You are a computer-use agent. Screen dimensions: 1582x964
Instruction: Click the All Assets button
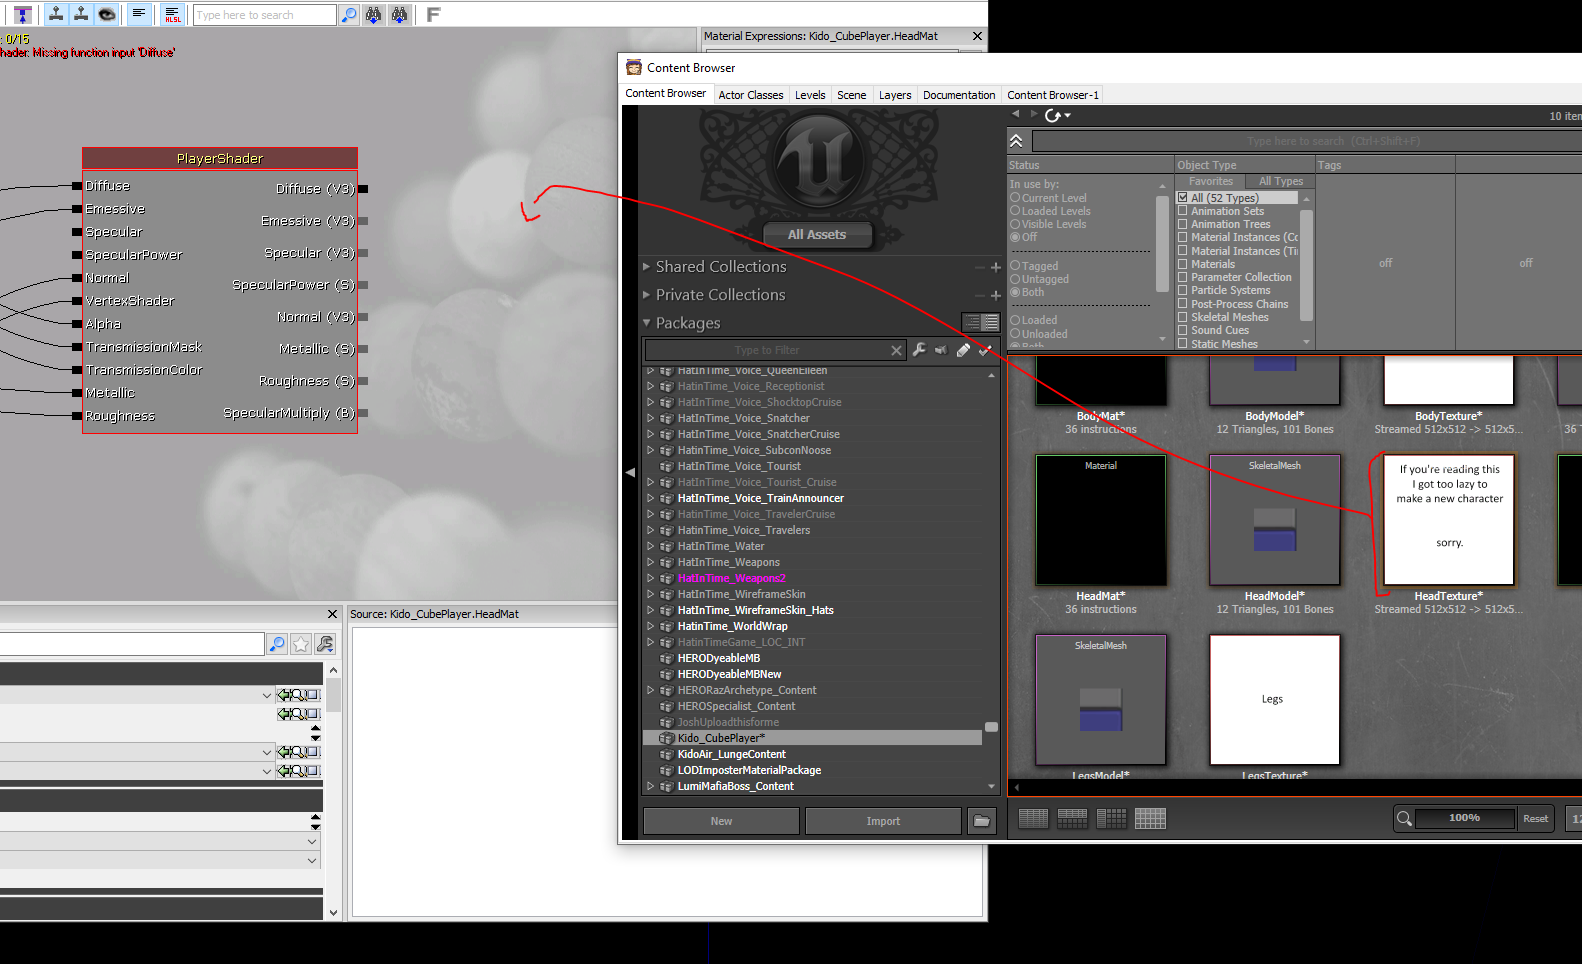tap(817, 234)
